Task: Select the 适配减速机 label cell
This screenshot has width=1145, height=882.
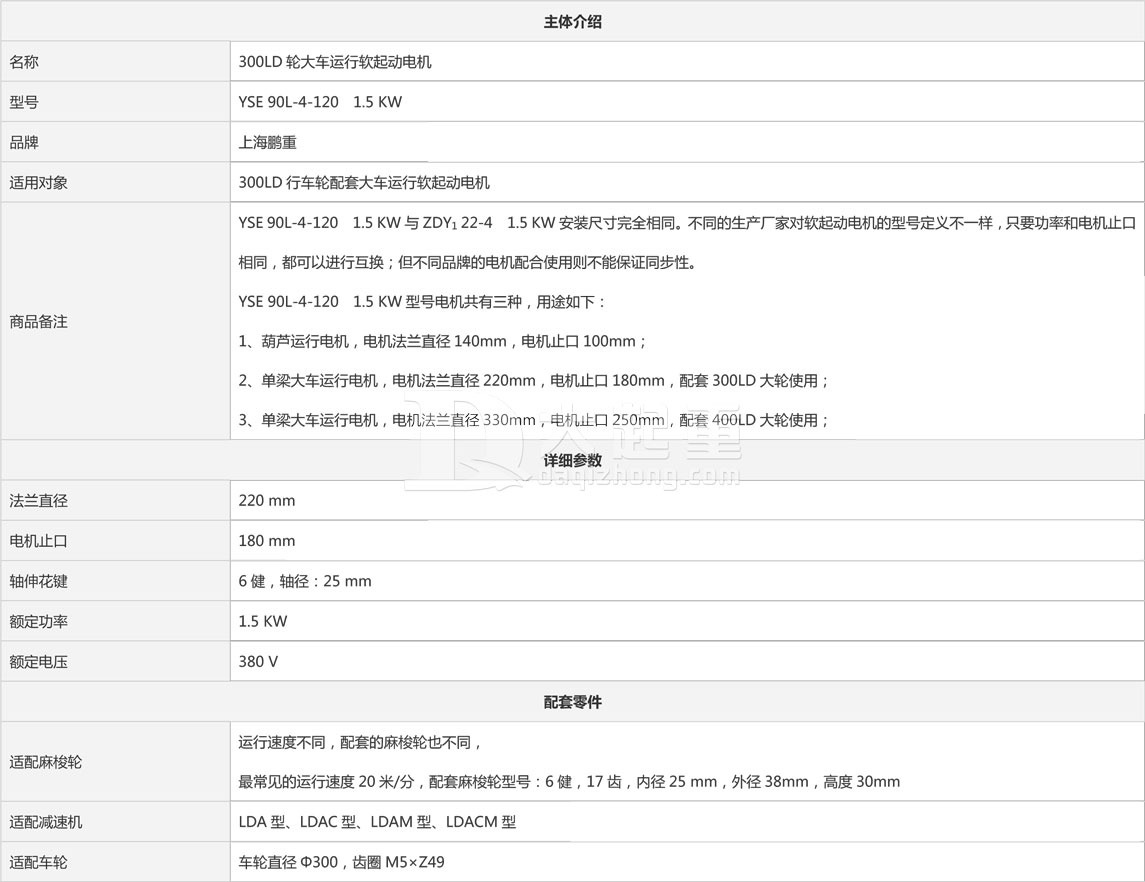Action: coord(115,821)
